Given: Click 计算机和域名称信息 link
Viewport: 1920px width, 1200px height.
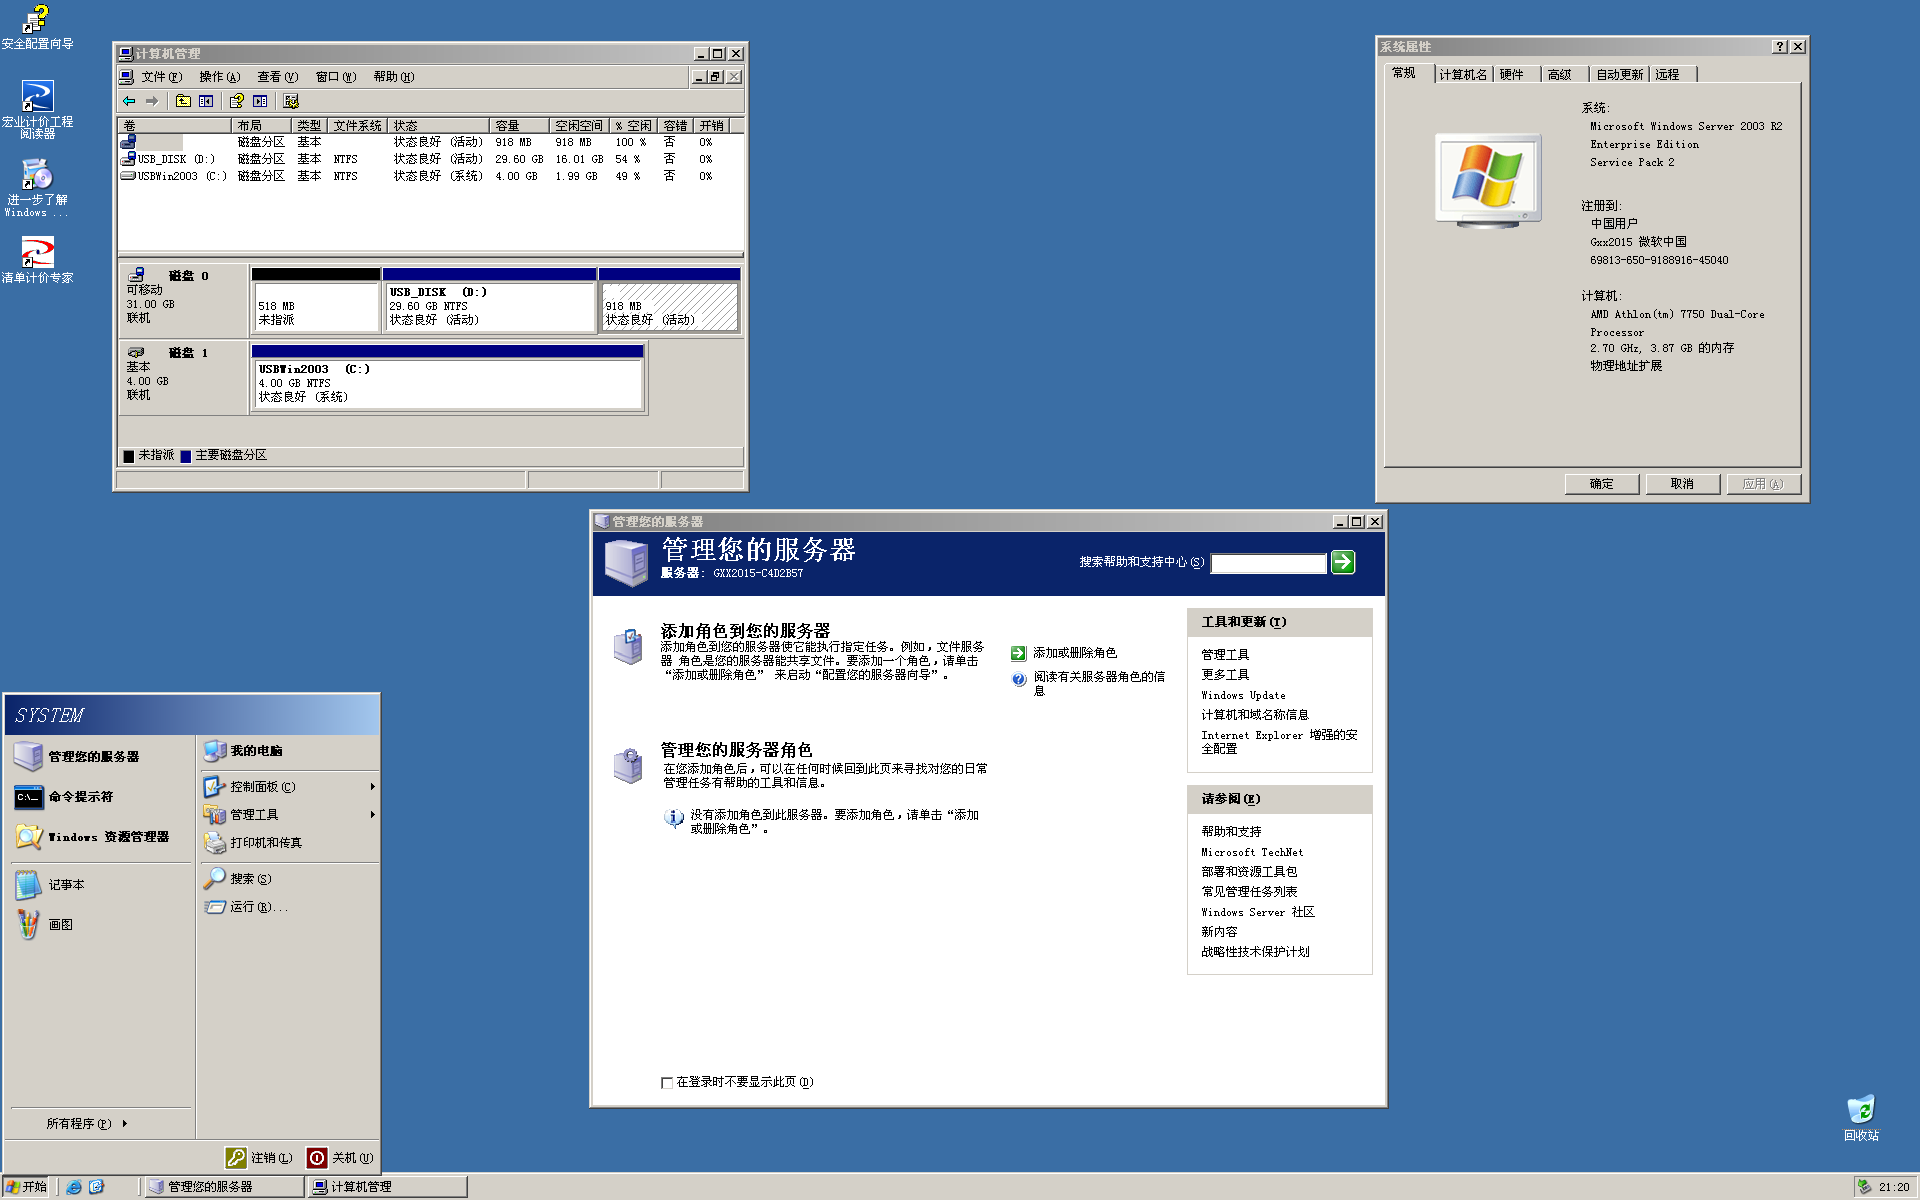Looking at the screenshot, I should (1255, 715).
